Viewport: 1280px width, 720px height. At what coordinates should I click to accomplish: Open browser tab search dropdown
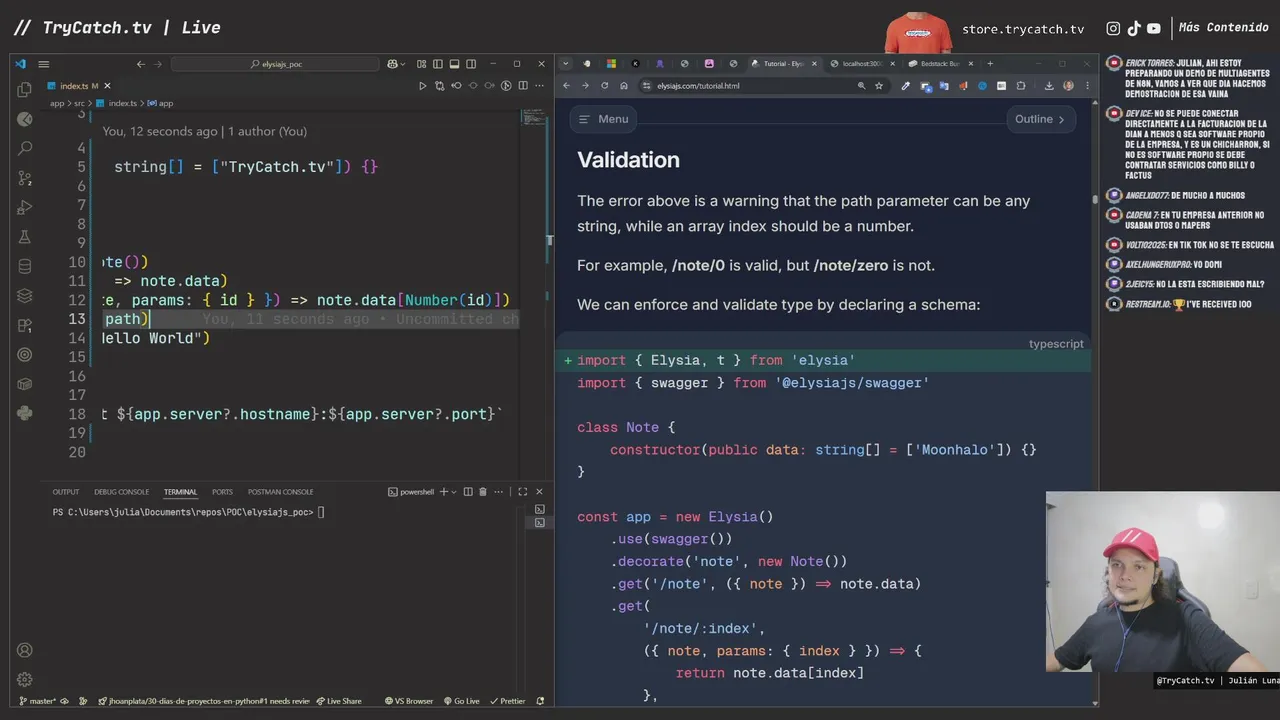(566, 63)
